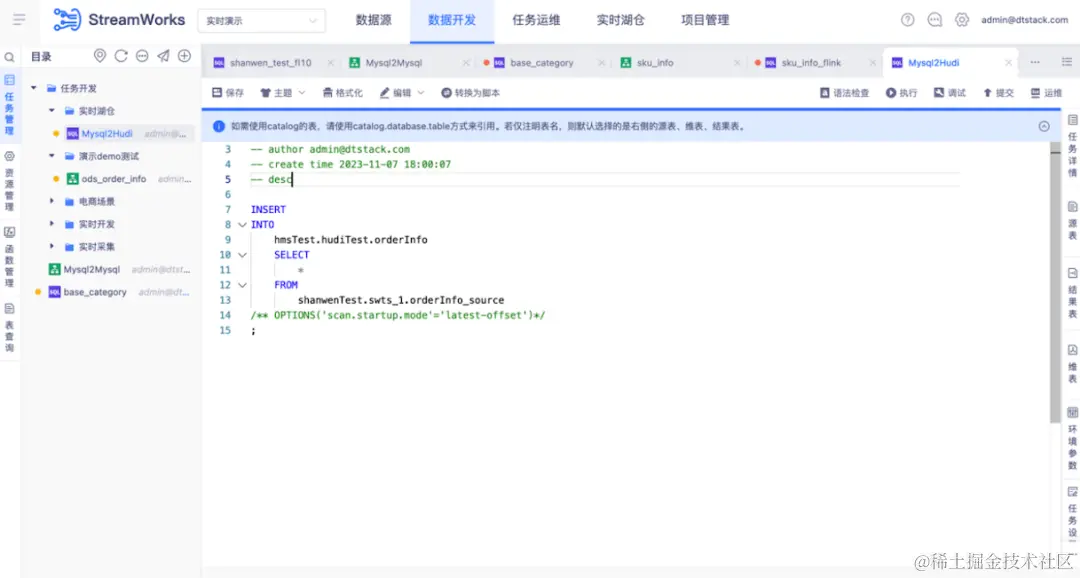The width and height of the screenshot is (1080, 578).
Task: Click the more ellipsis icon in 目录 header
Action: (x=142, y=56)
